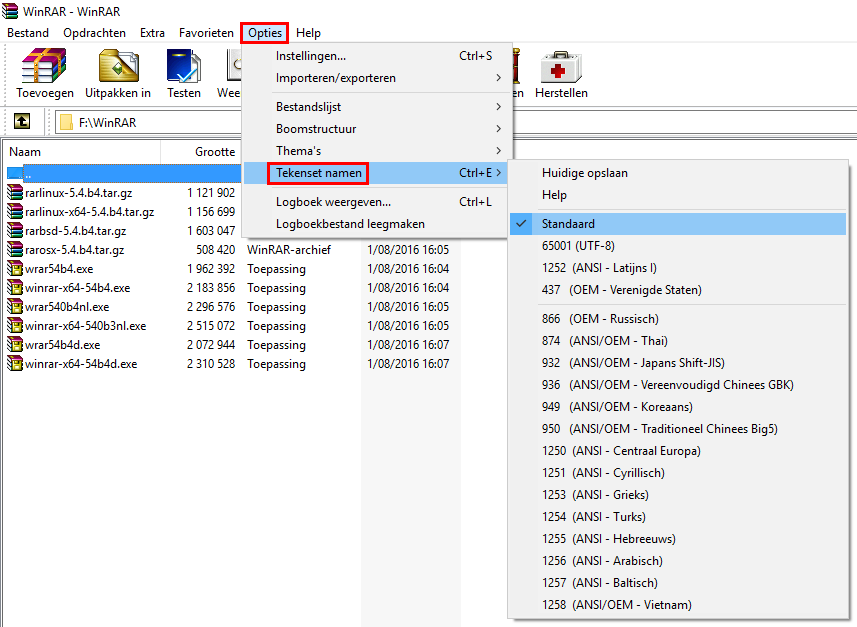Click the rarbsd-5.4.b4.tar.gz archive icon

click(15, 231)
